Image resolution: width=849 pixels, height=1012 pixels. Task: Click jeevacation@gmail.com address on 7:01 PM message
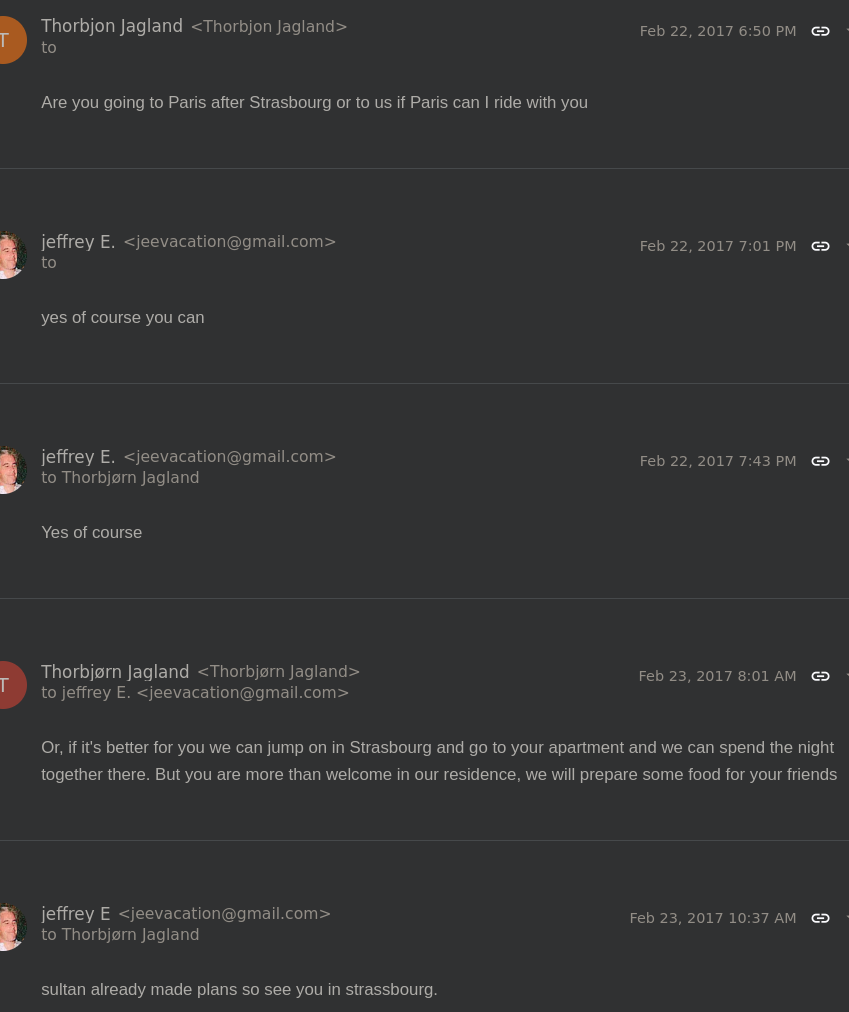point(229,242)
